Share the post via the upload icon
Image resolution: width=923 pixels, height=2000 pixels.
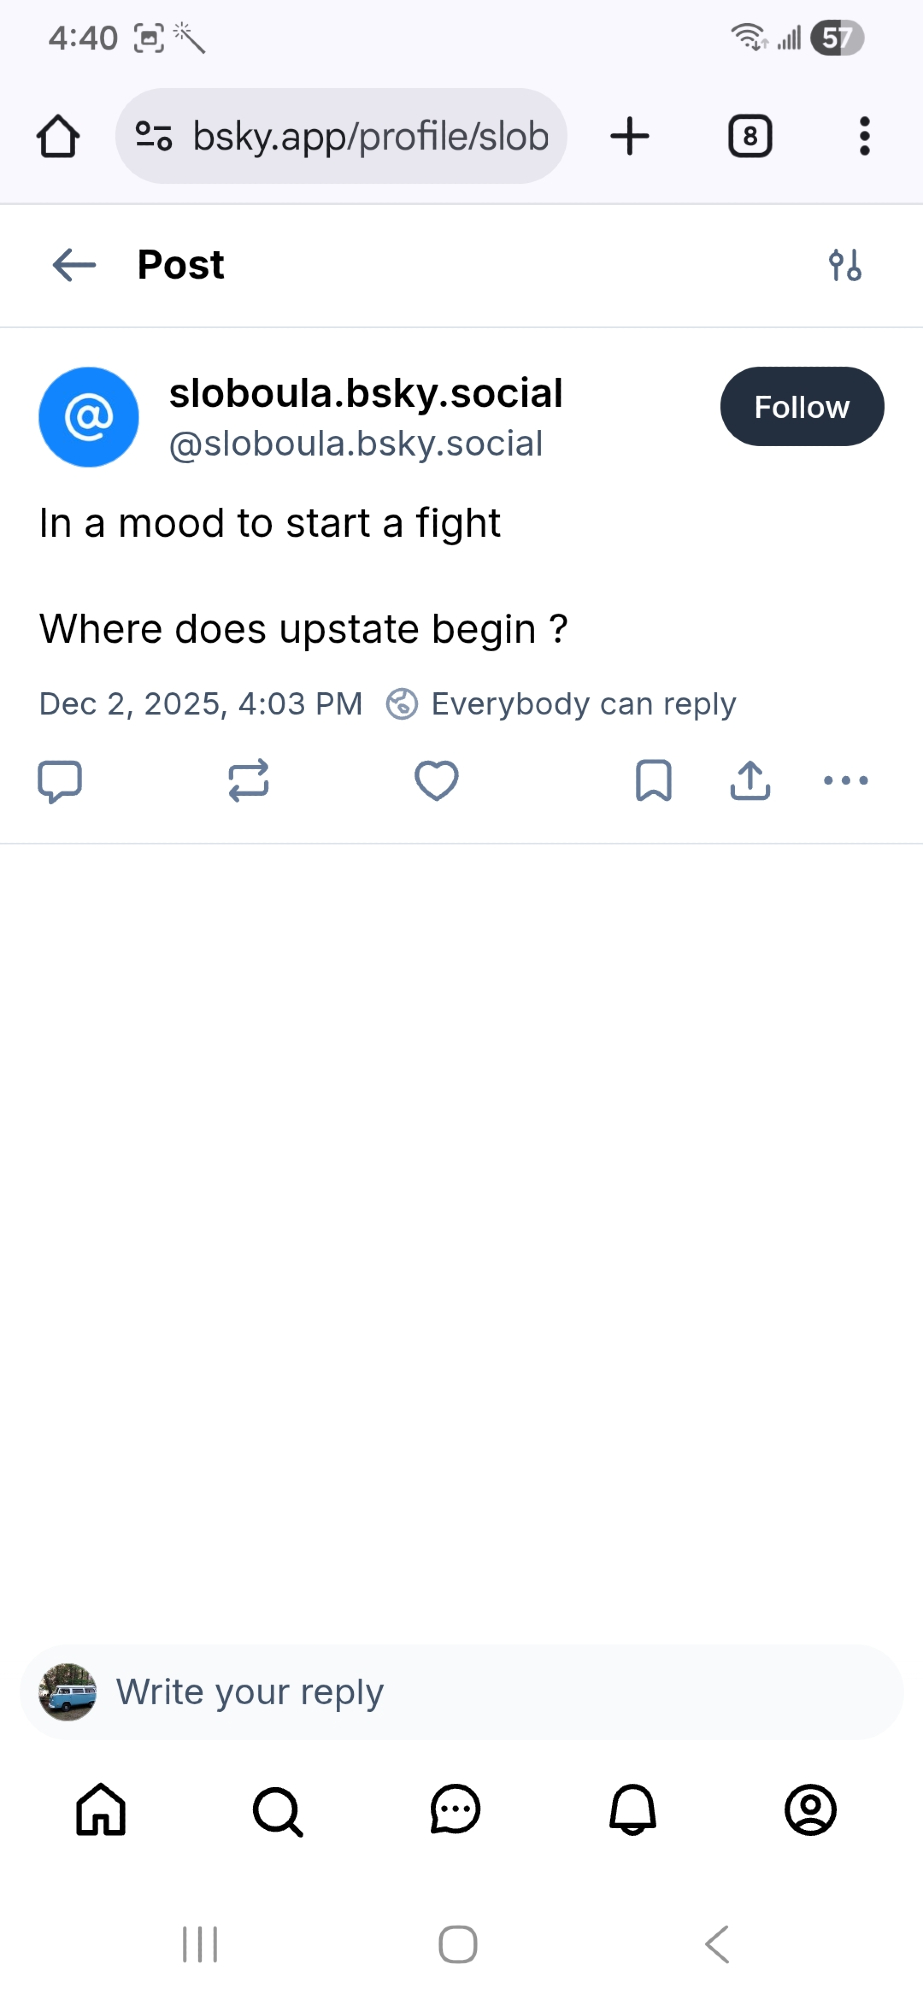click(750, 781)
